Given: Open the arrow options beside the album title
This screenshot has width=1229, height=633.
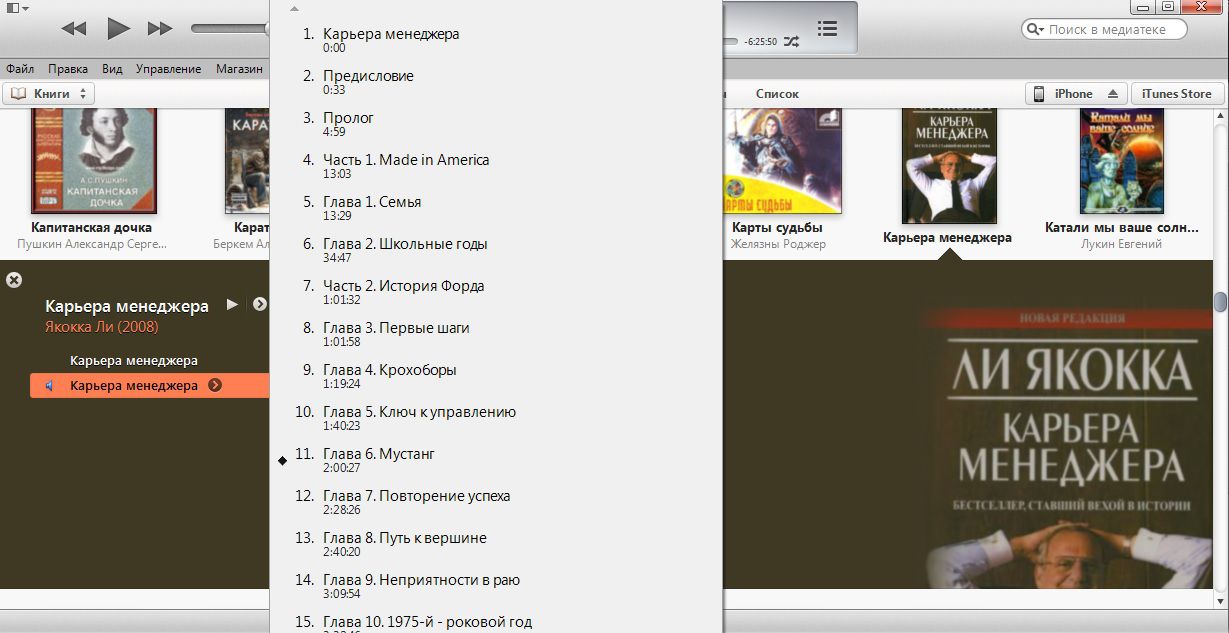Looking at the screenshot, I should click(260, 305).
